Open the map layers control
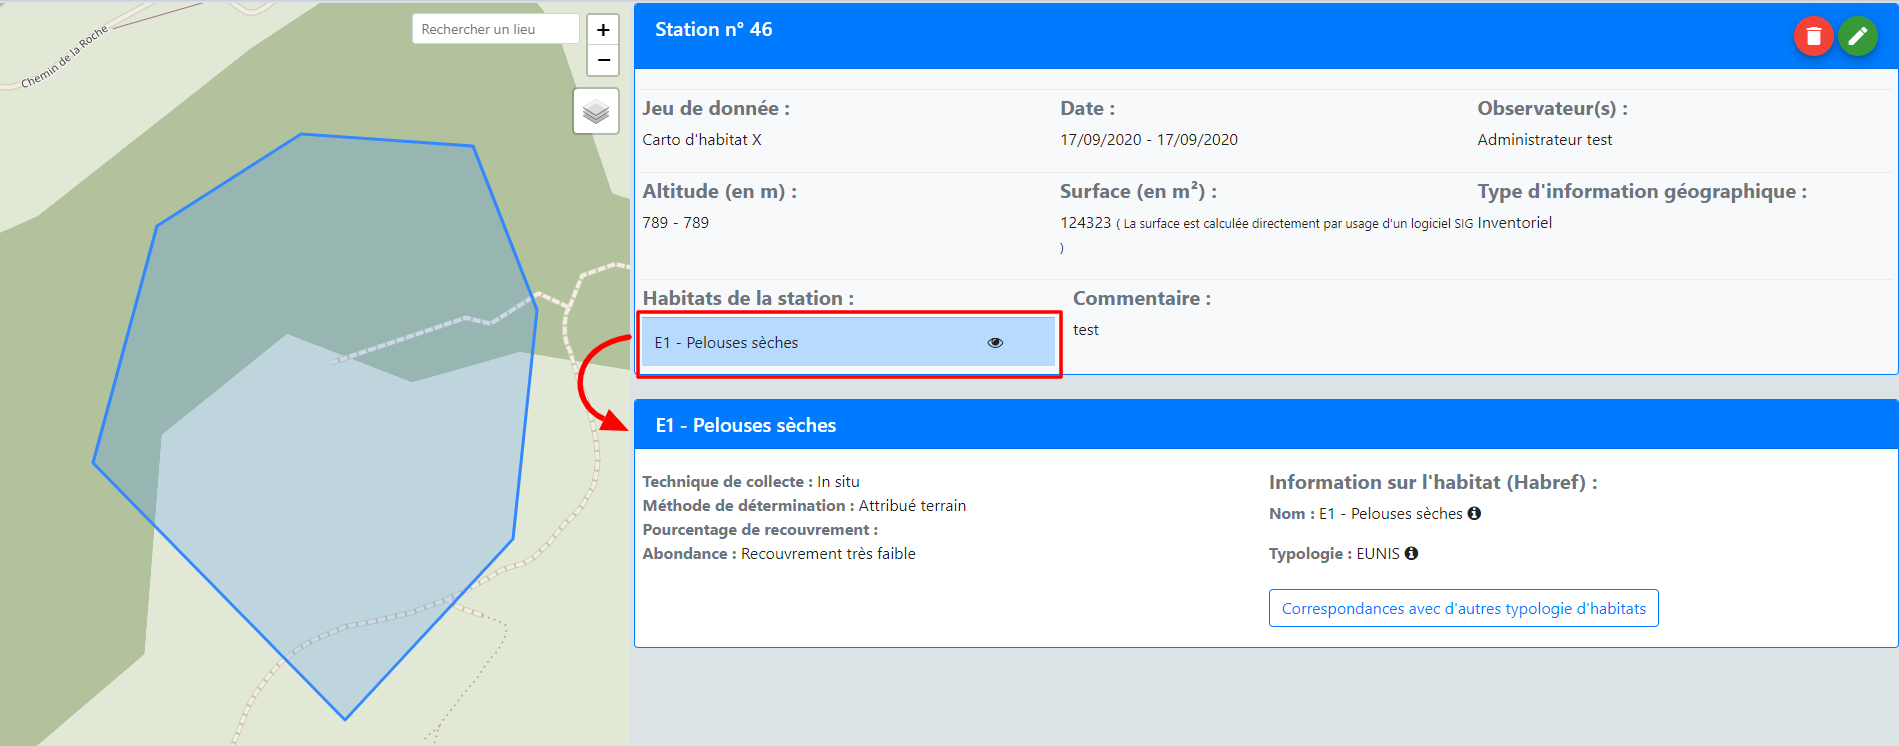1899x746 pixels. point(596,111)
